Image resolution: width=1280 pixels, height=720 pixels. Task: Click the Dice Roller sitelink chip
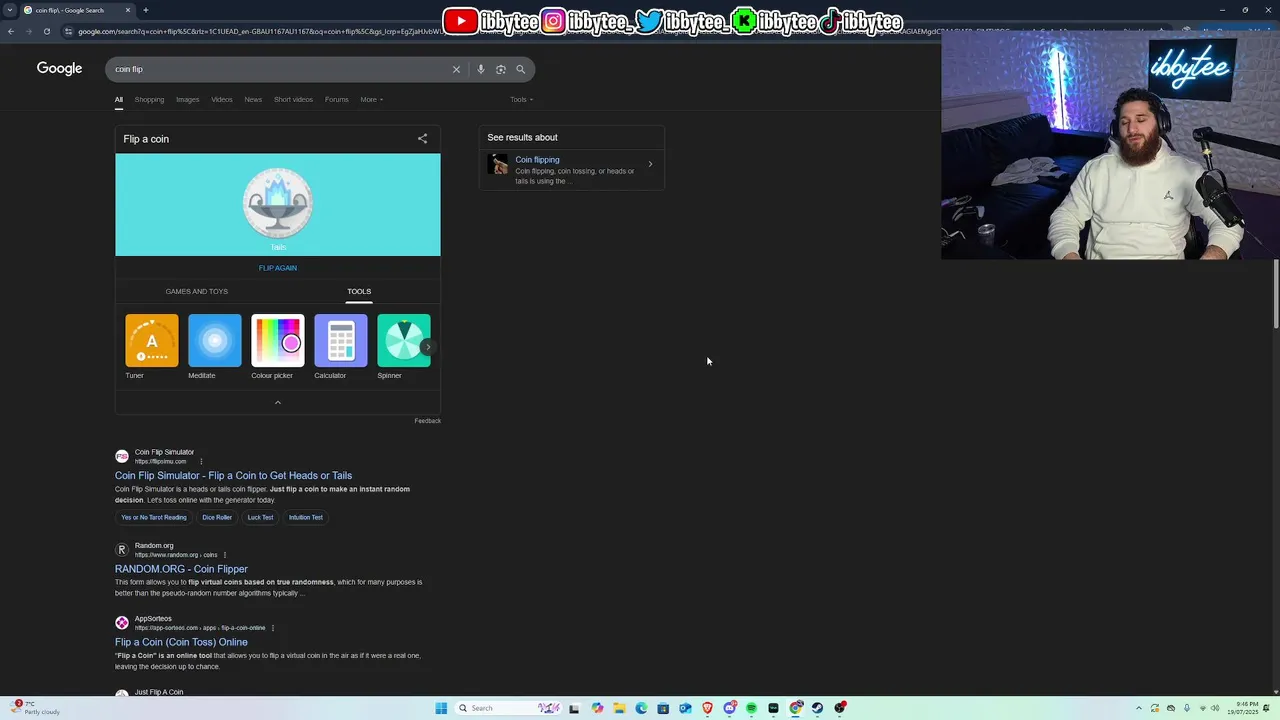tap(217, 517)
